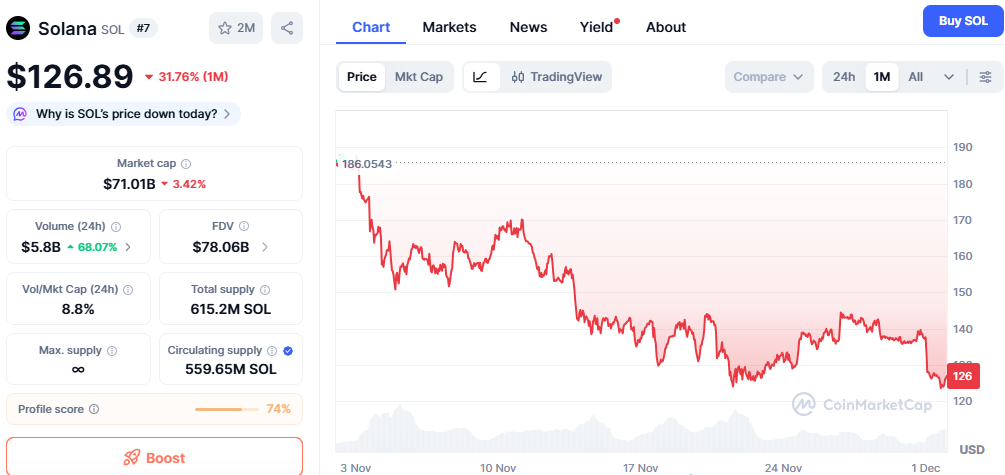
Task: Switch chart to Price view
Action: coord(362,77)
